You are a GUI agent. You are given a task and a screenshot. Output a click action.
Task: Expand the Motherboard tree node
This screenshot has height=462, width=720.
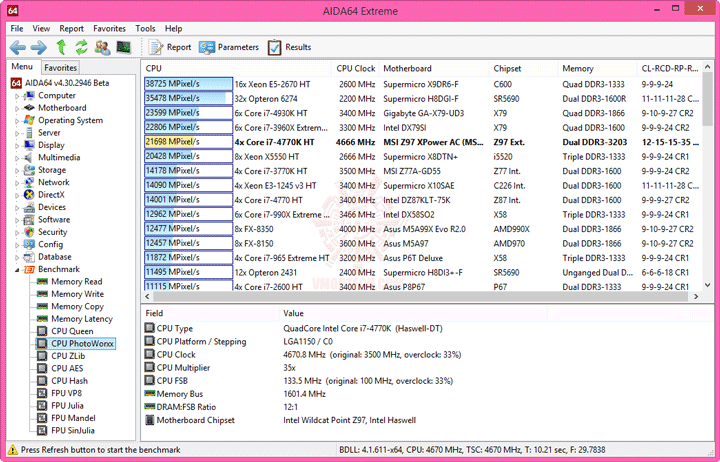coord(17,108)
